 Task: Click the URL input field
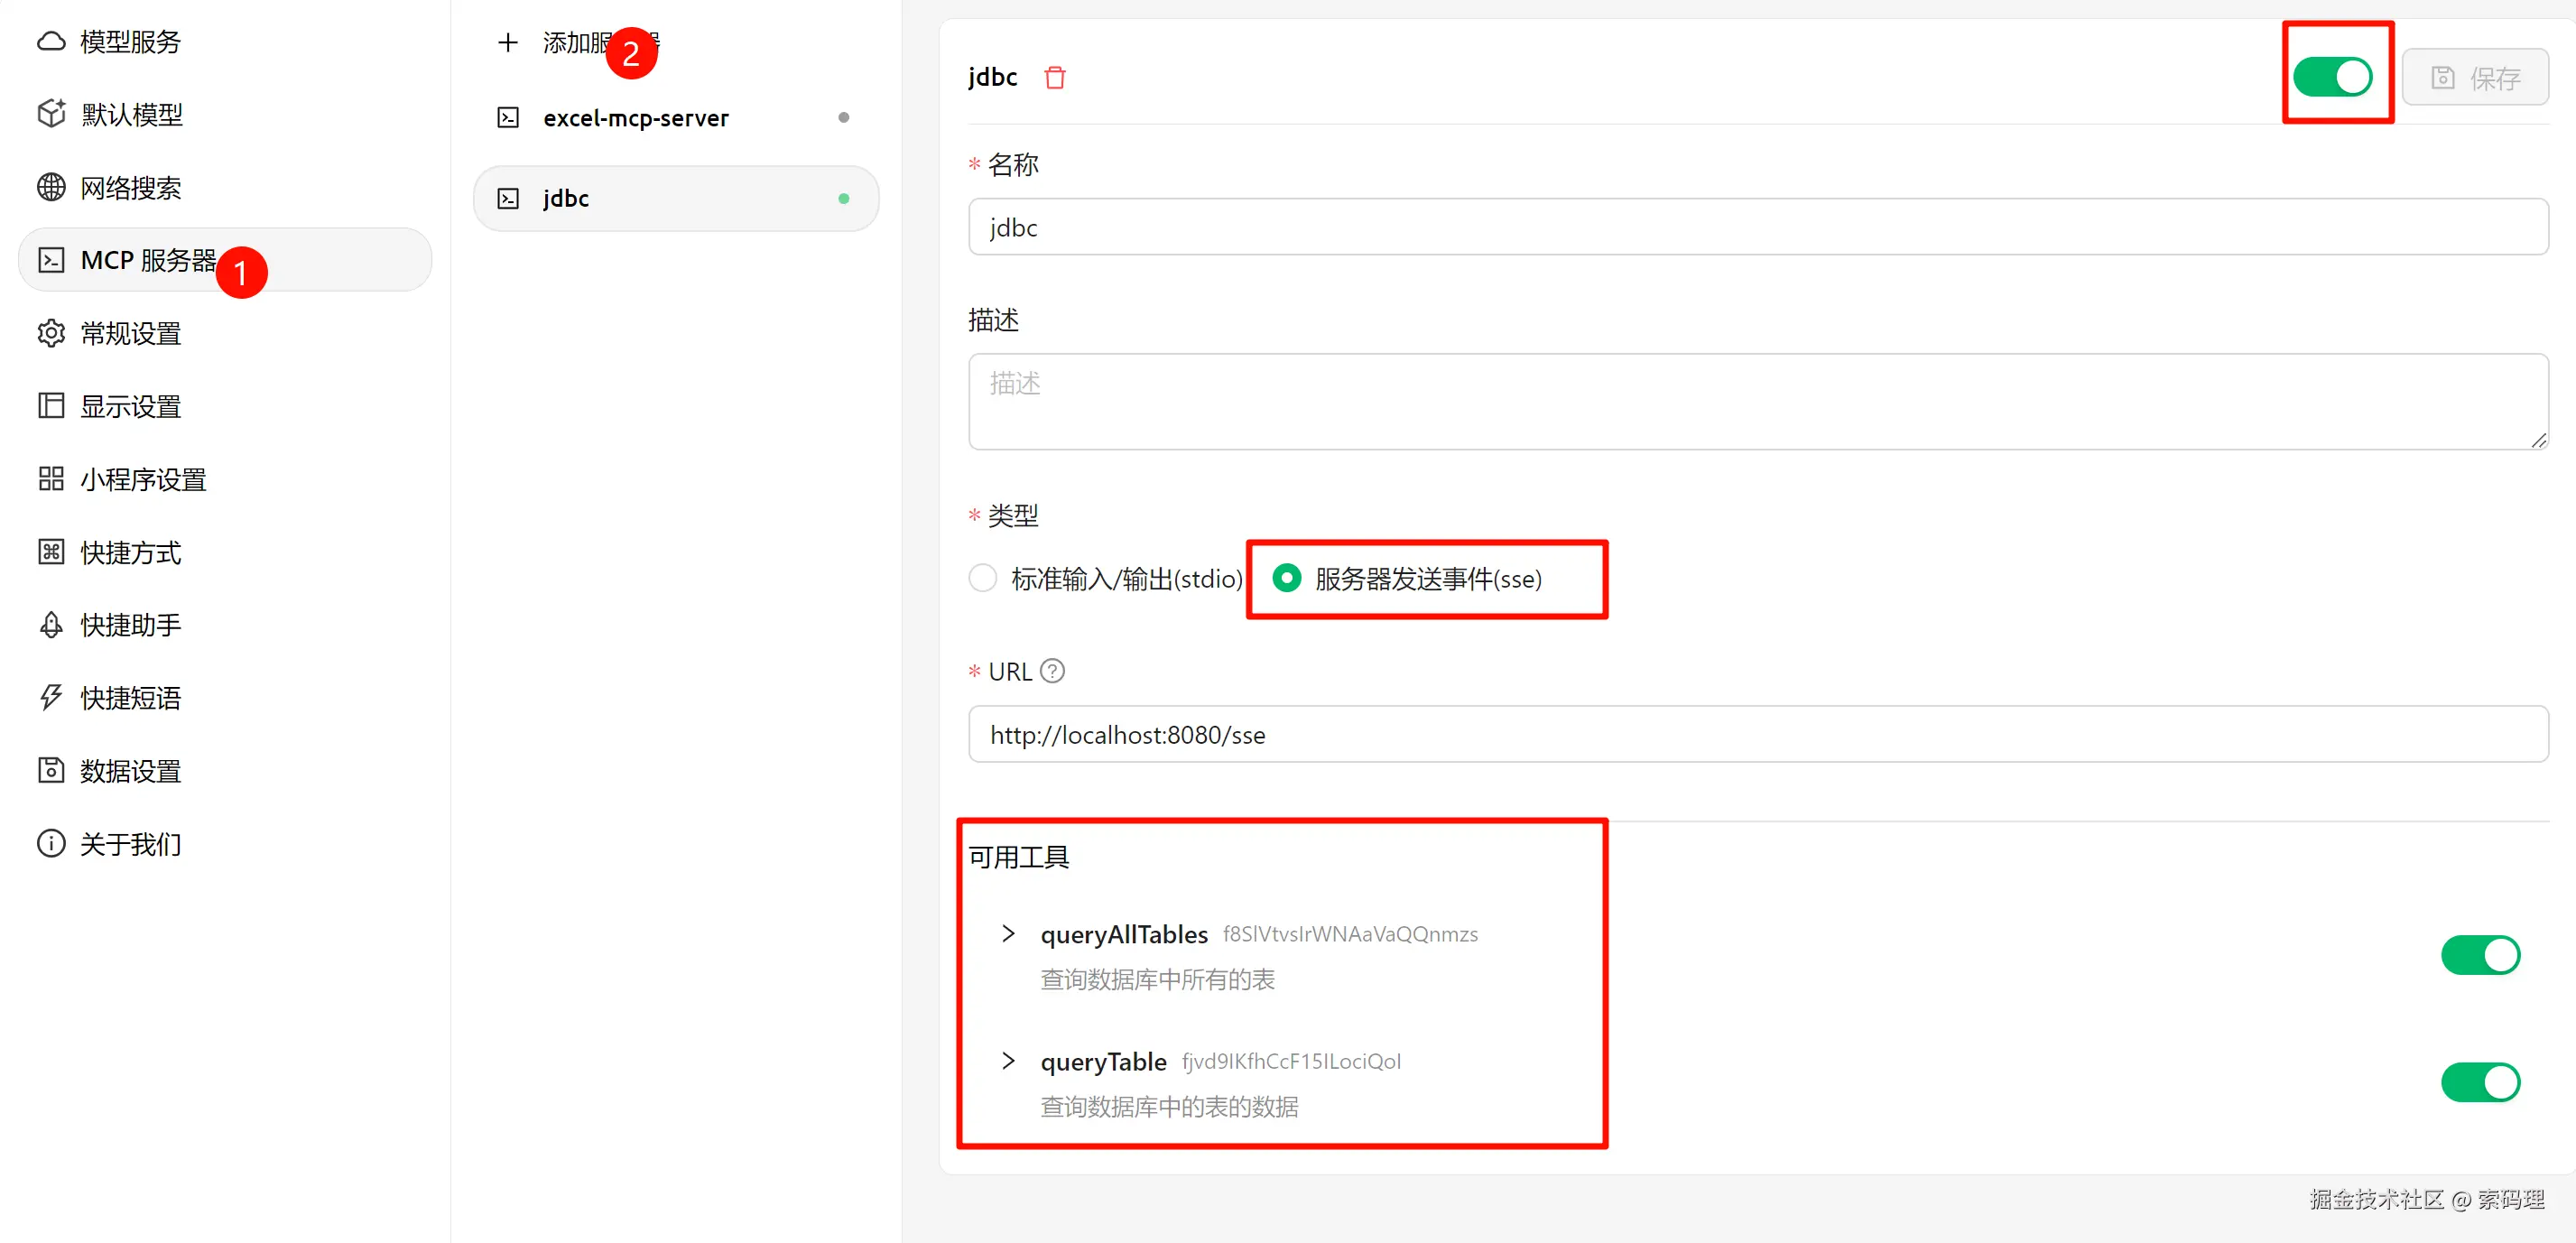coord(1757,734)
